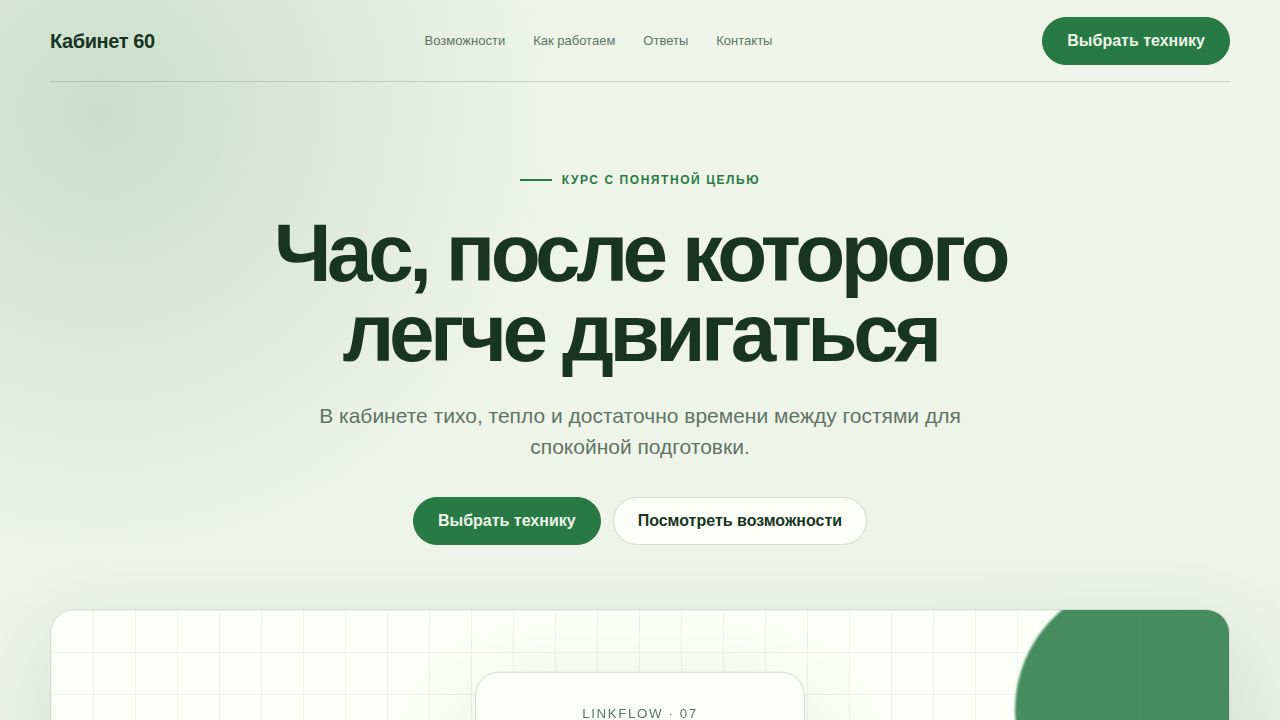Open the Кабинет 60 logo link
This screenshot has height=720, width=1280.
click(102, 41)
